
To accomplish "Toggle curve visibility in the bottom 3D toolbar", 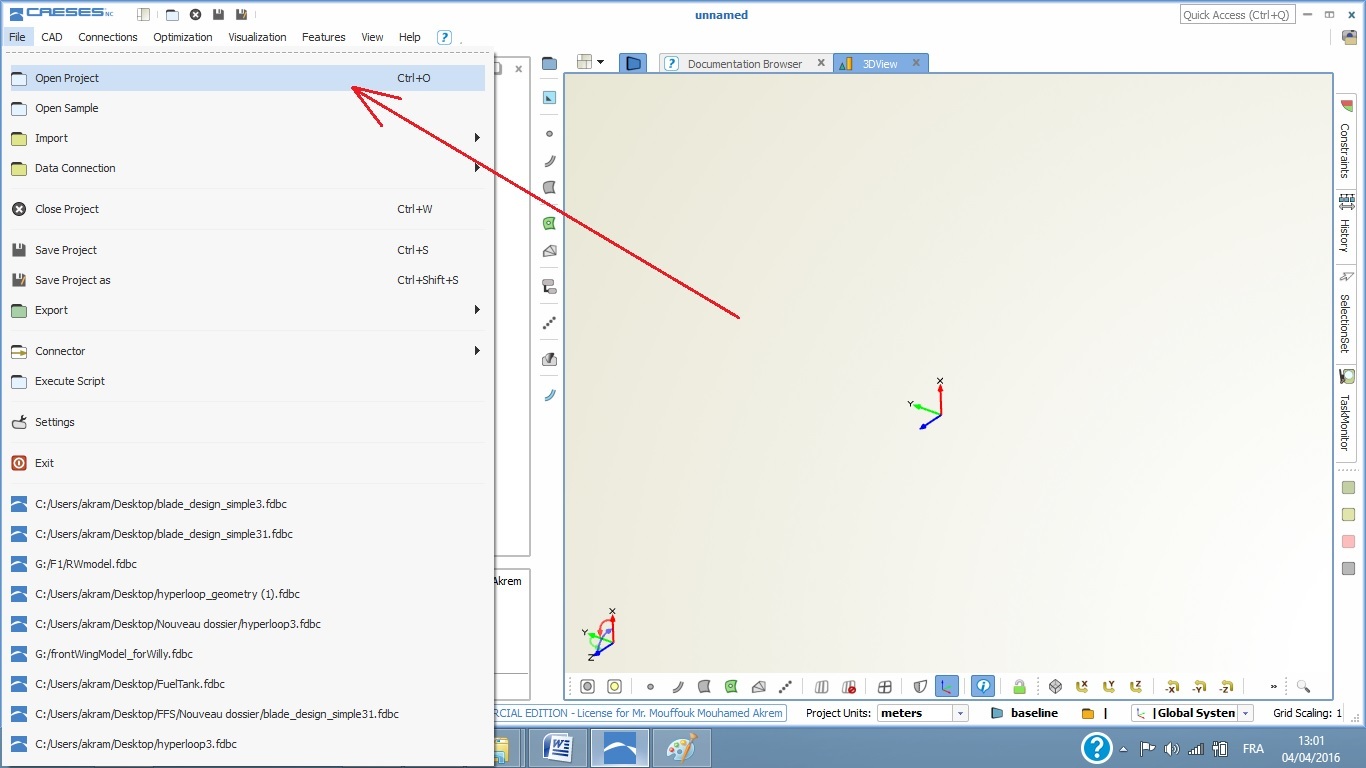I will [677, 687].
